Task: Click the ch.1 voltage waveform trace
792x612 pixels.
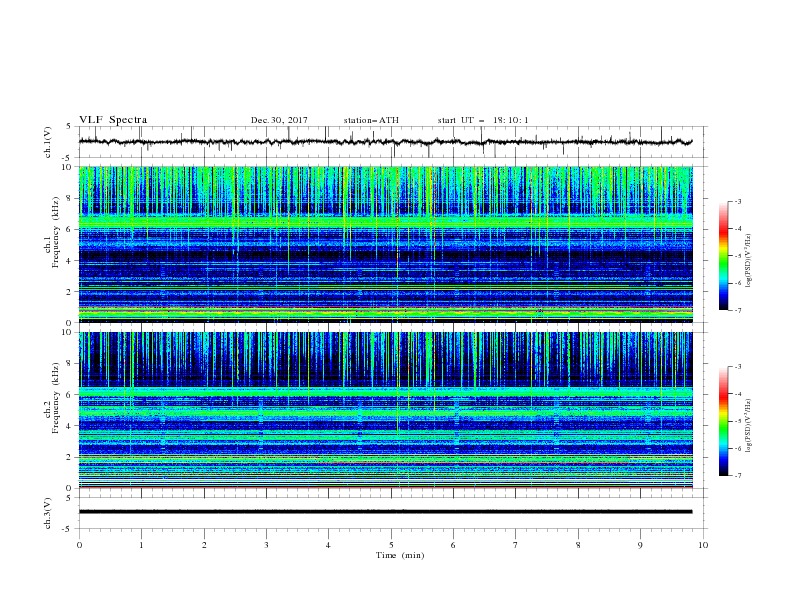Action: [x=385, y=142]
